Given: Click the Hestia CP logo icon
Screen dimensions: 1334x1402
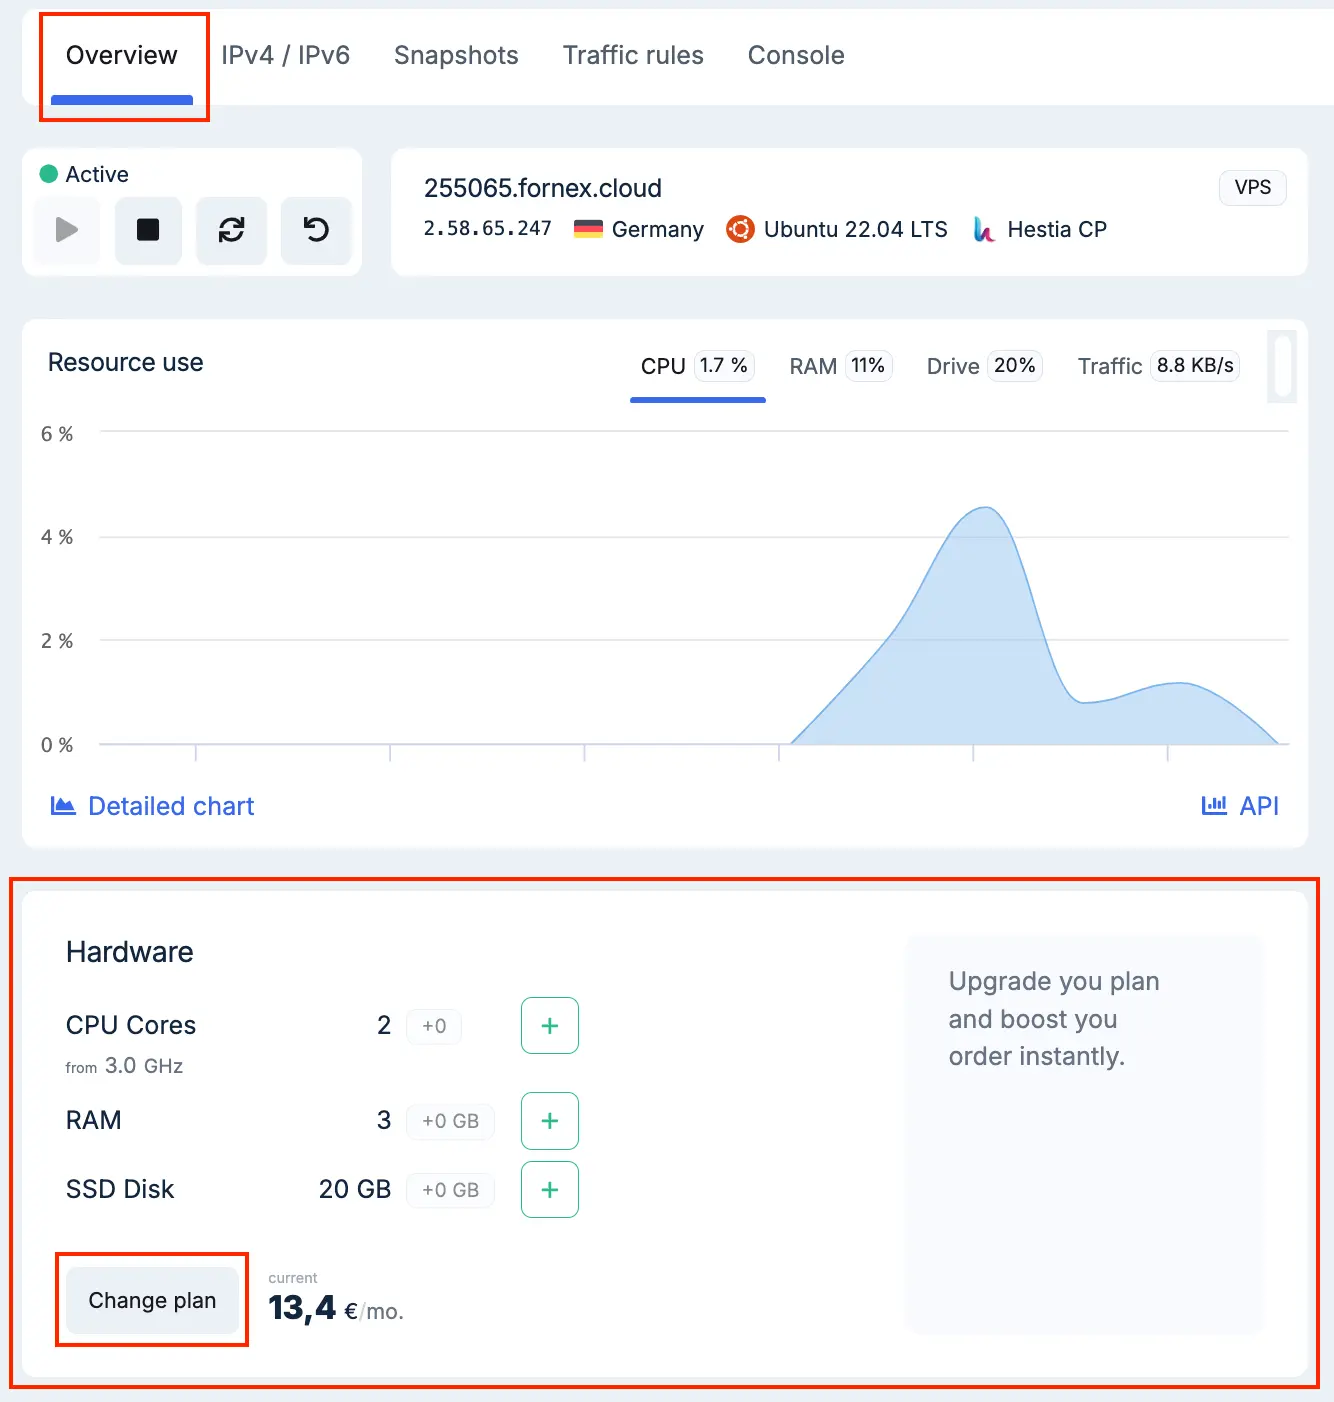Looking at the screenshot, I should tap(984, 229).
